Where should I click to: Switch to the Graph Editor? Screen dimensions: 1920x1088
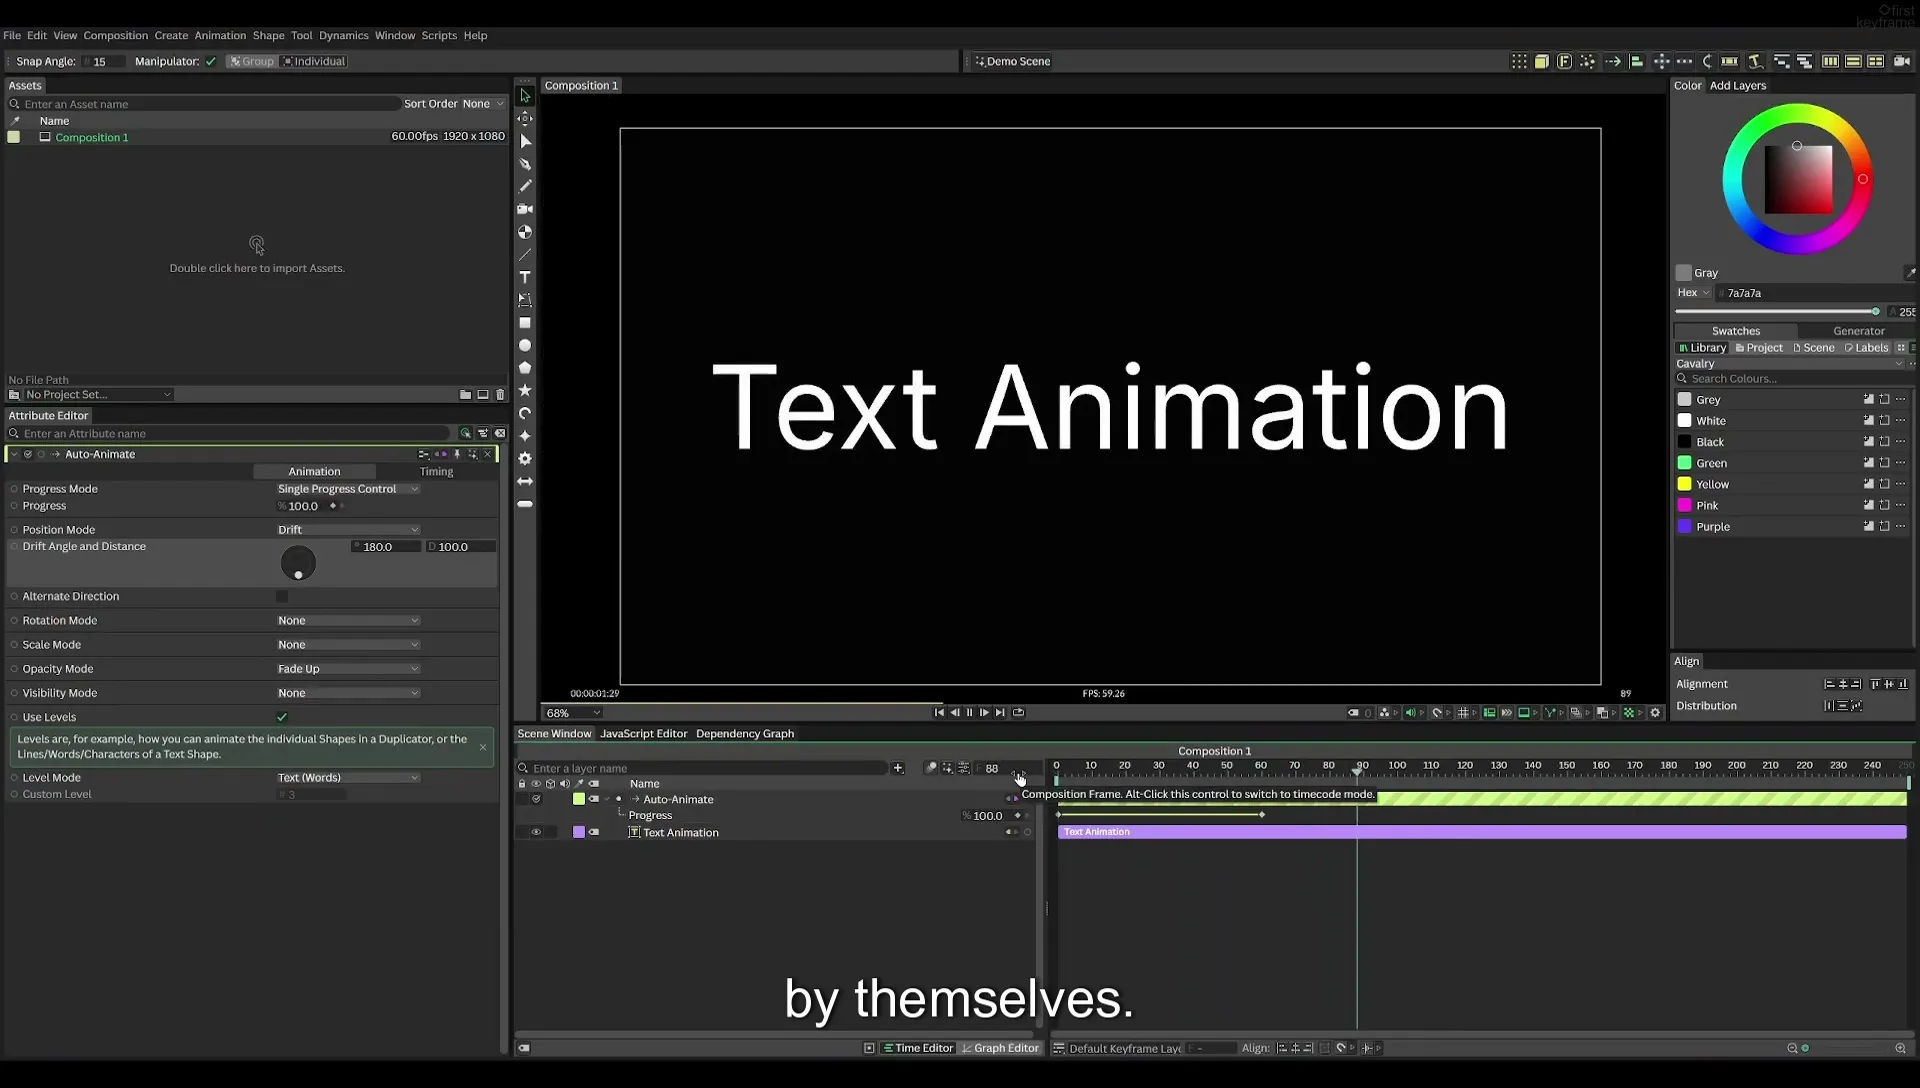(x=1000, y=1048)
